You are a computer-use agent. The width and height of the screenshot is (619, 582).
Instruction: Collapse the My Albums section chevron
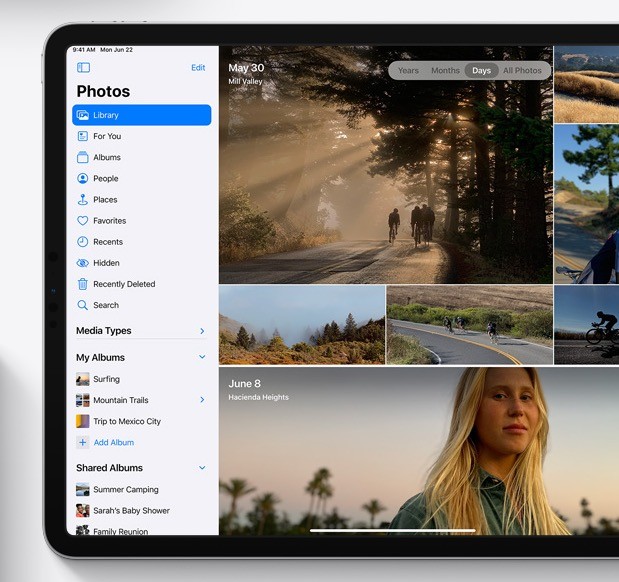coord(202,357)
